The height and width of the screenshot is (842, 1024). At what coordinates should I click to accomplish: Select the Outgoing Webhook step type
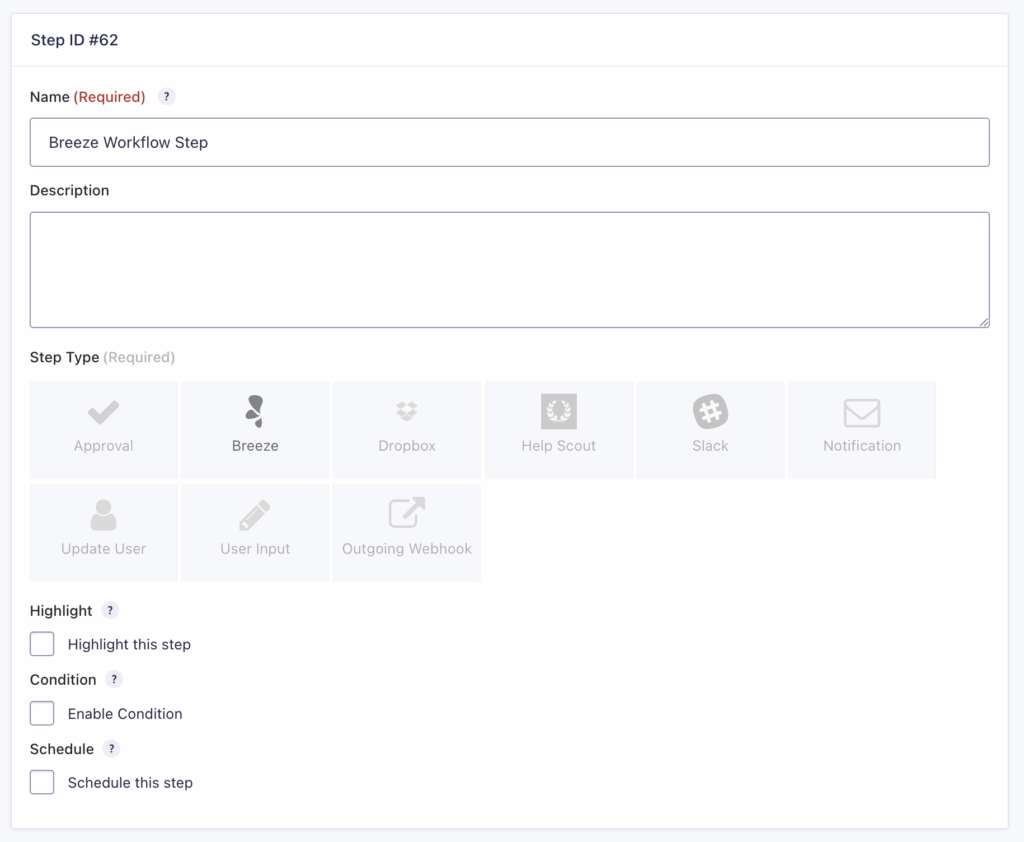coord(406,532)
